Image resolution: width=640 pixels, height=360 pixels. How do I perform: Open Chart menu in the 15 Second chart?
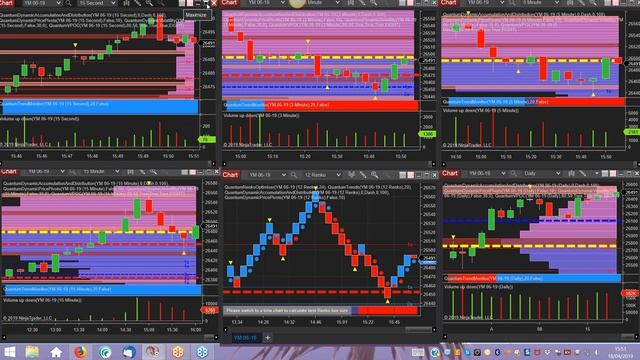coord(7,3)
